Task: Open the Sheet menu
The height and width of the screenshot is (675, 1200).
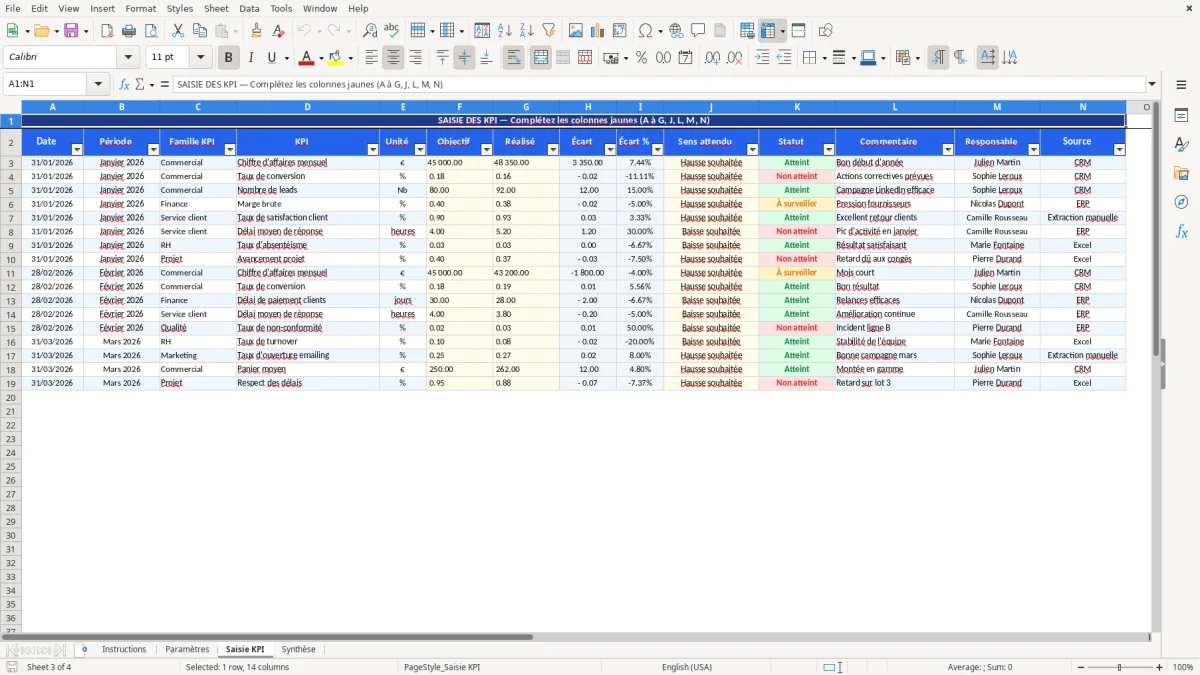Action: 216,8
